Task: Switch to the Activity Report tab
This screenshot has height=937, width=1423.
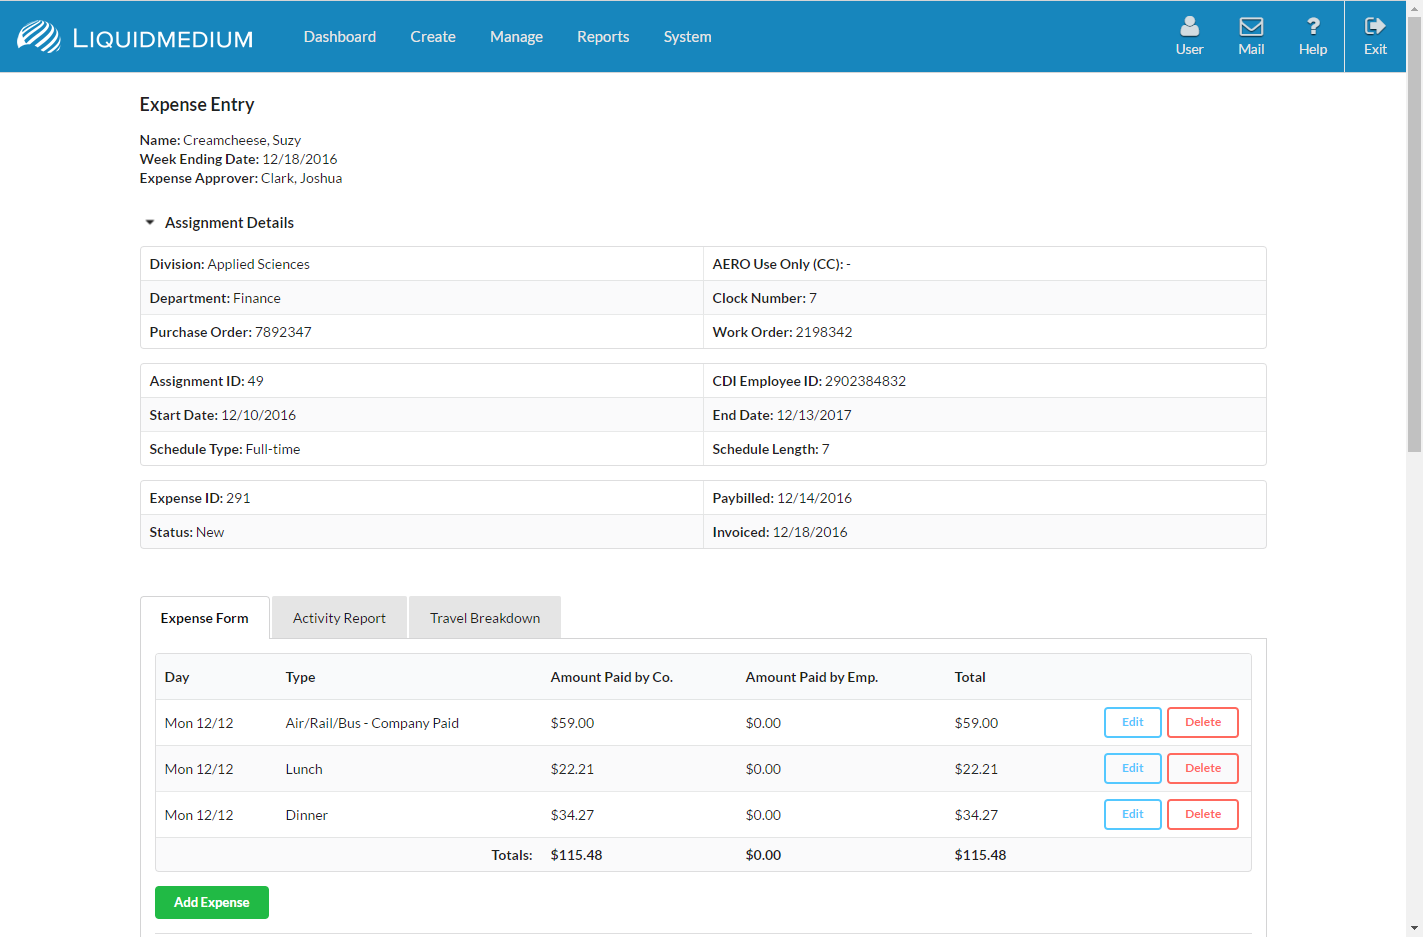Action: (339, 618)
